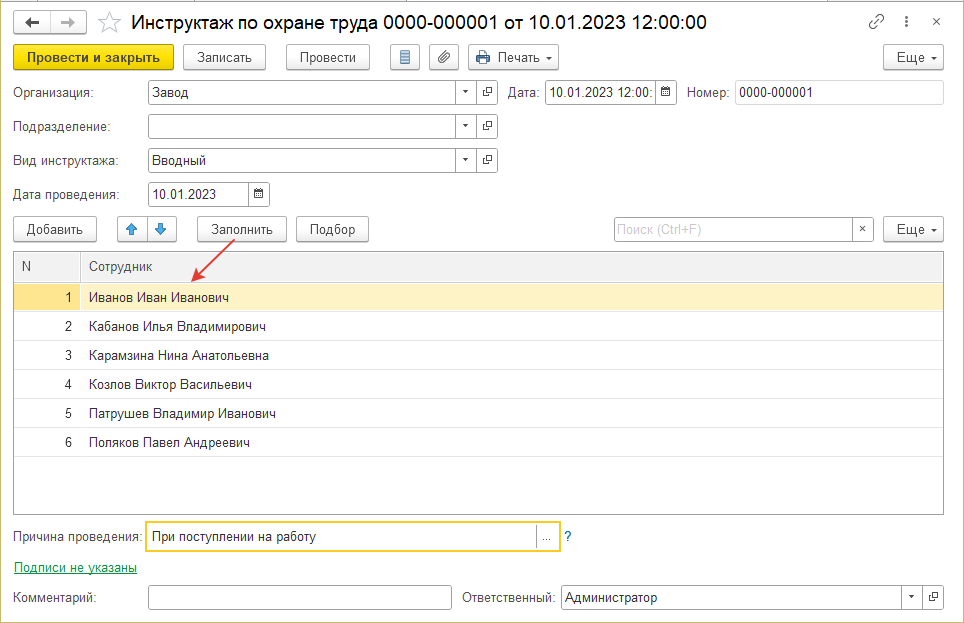Viewport: 964px width, 623px height.
Task: Click the N column header
Action: pos(47,266)
